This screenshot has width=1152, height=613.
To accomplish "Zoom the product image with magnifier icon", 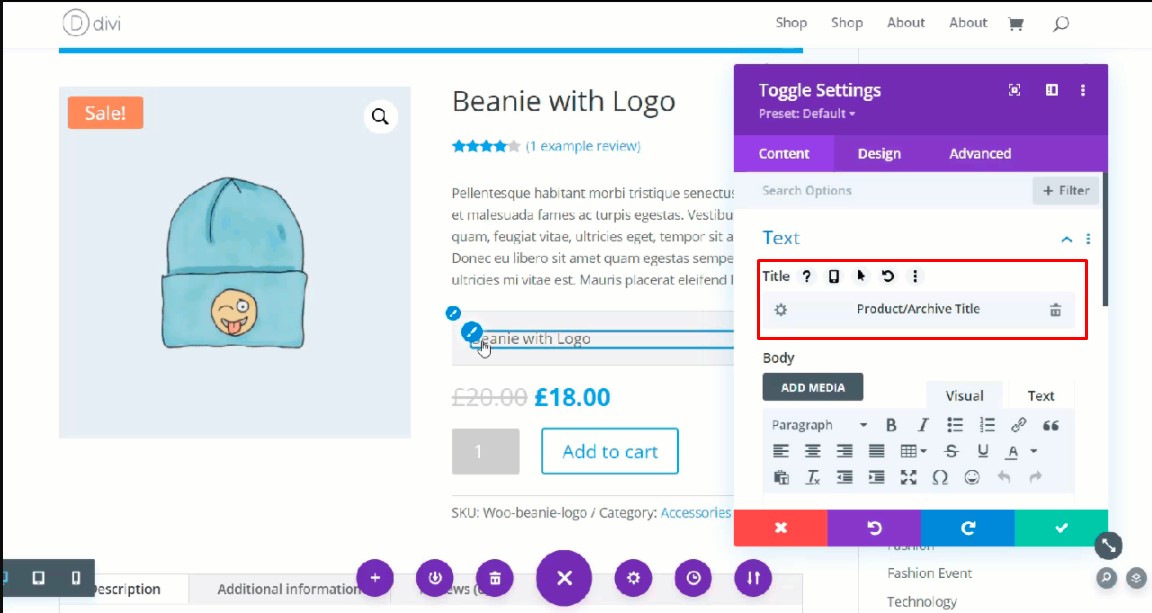I will (x=380, y=117).
